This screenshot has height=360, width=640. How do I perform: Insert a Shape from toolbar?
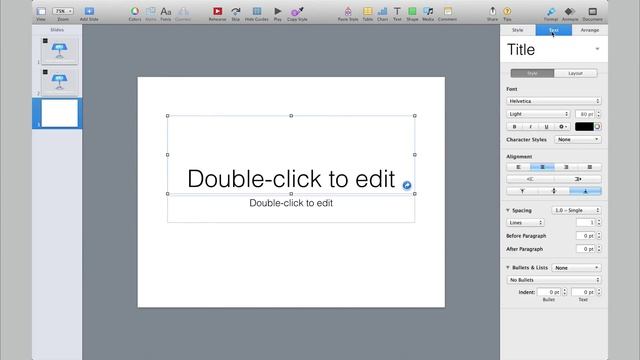tap(412, 11)
